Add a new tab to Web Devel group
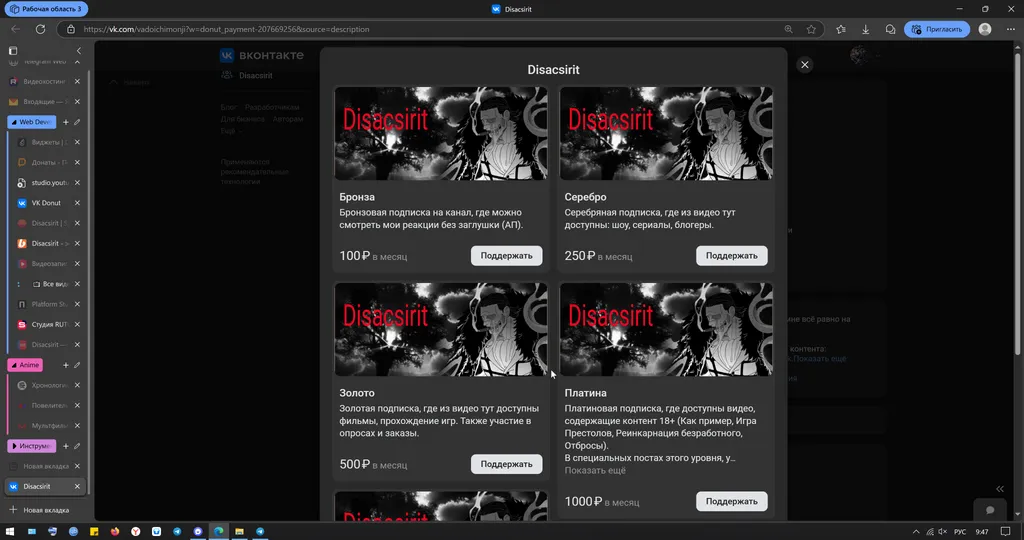Viewport: 1024px width, 540px height. tap(65, 122)
